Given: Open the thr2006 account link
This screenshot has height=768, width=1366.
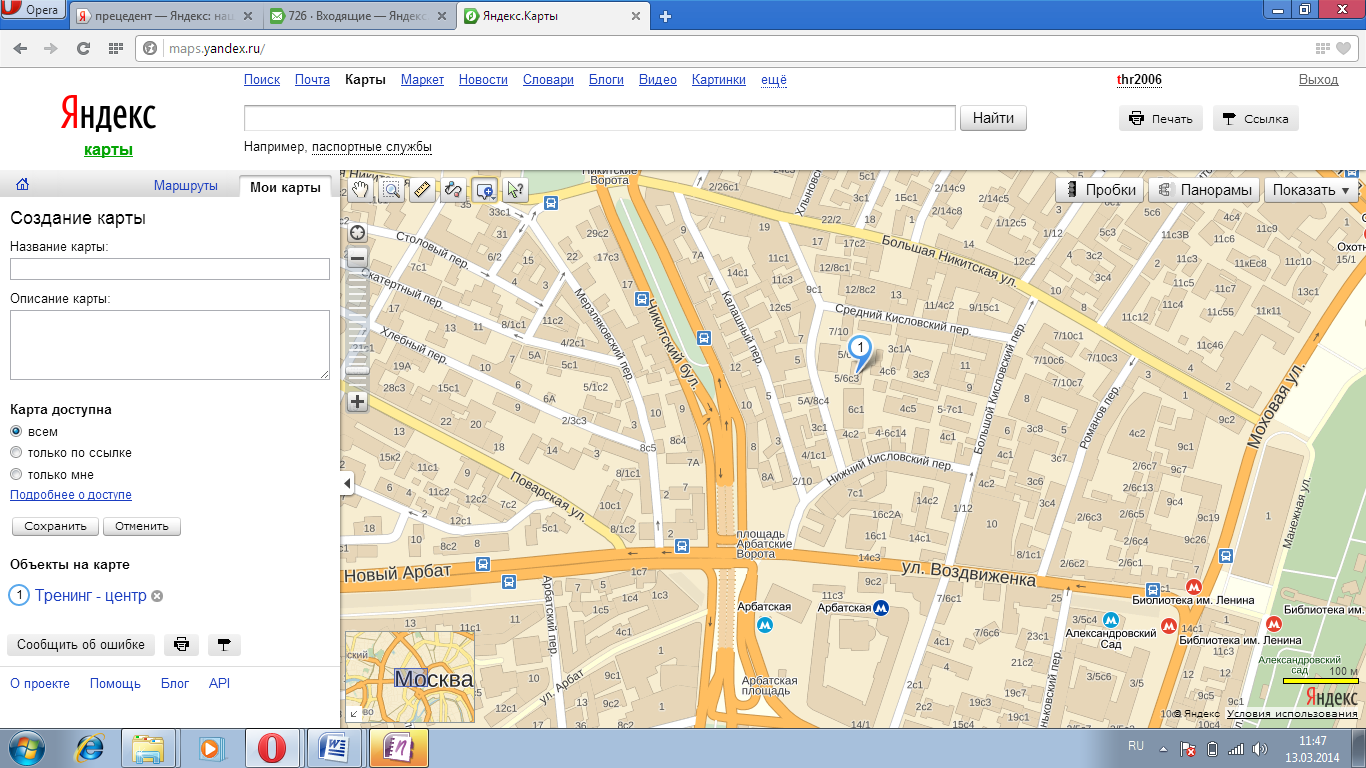Looking at the screenshot, I should (x=1139, y=80).
